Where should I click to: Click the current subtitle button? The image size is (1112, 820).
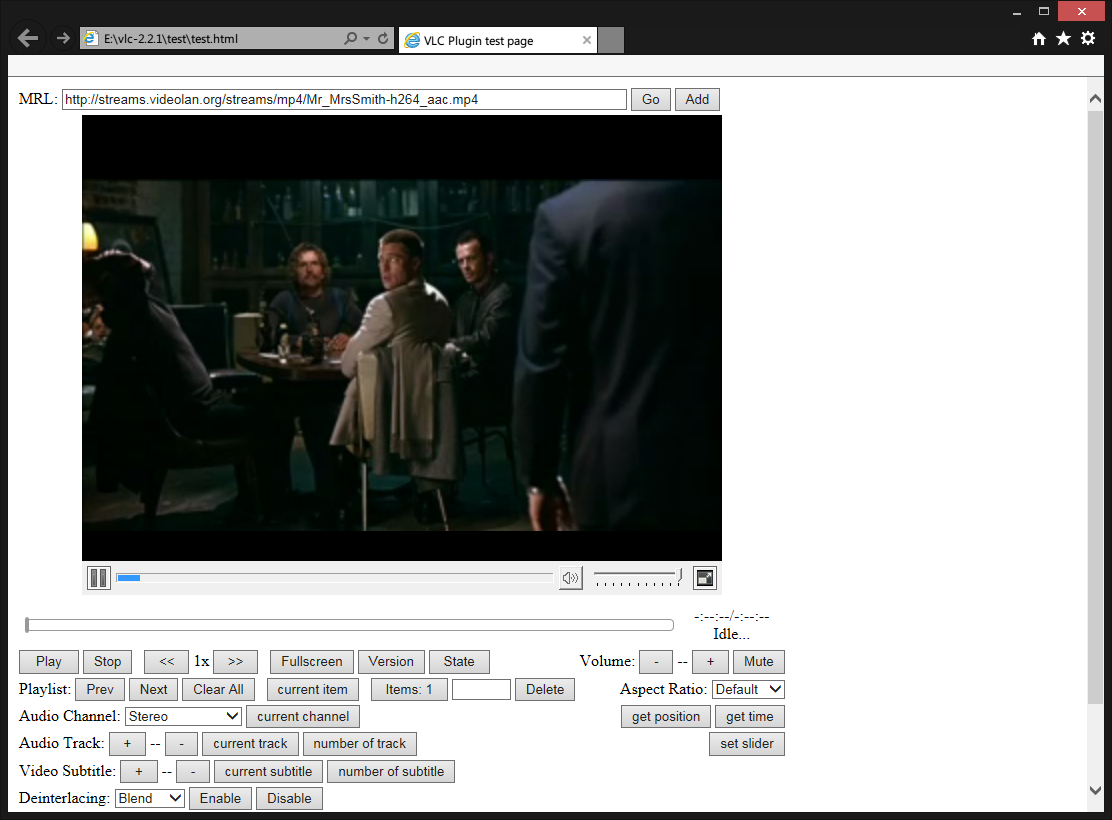[x=268, y=771]
